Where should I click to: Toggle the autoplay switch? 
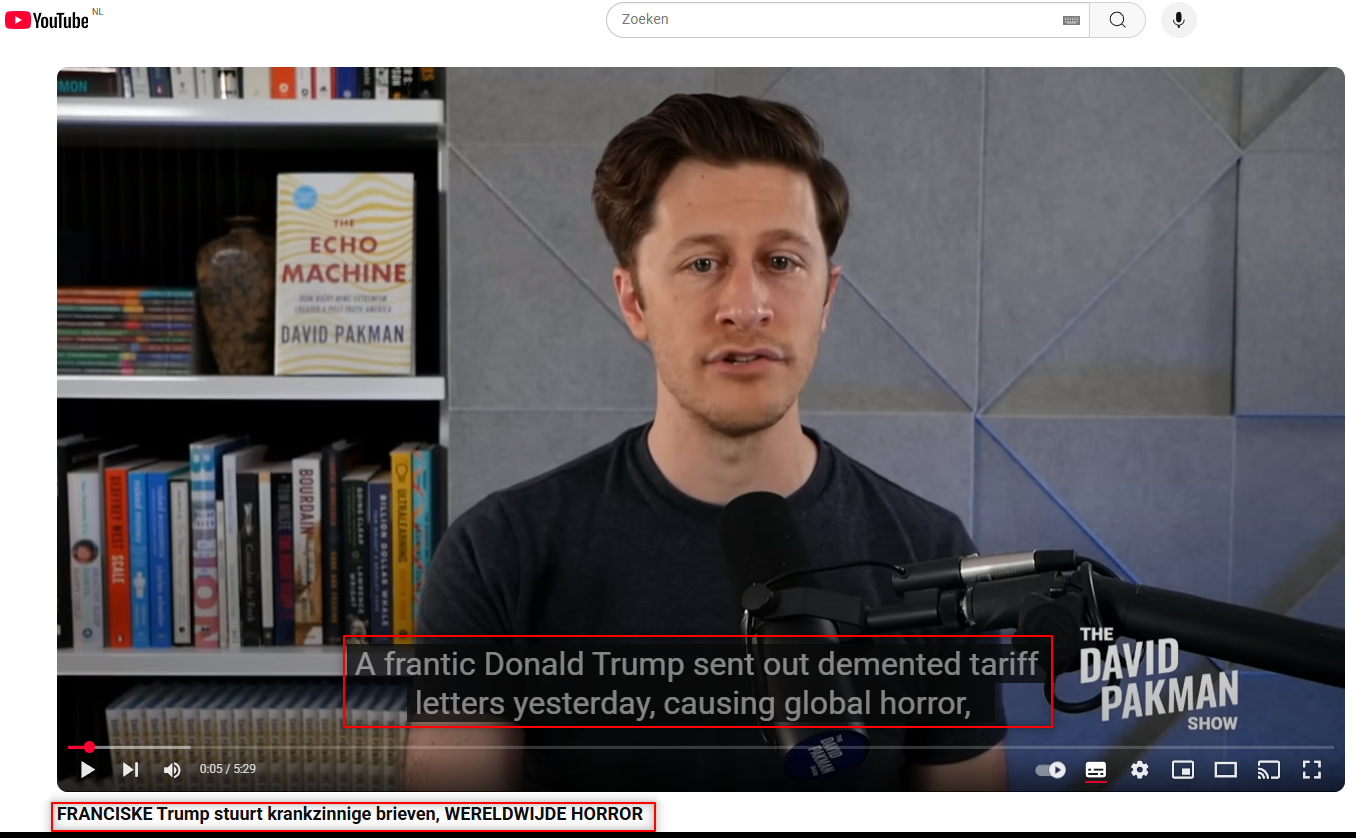tap(1050, 770)
